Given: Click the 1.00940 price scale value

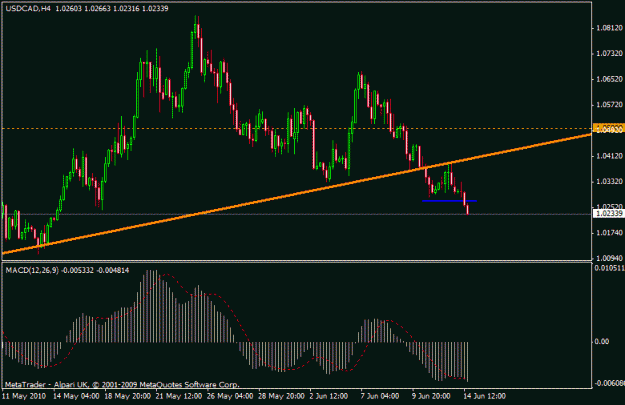Looking at the screenshot, I should [x=609, y=258].
